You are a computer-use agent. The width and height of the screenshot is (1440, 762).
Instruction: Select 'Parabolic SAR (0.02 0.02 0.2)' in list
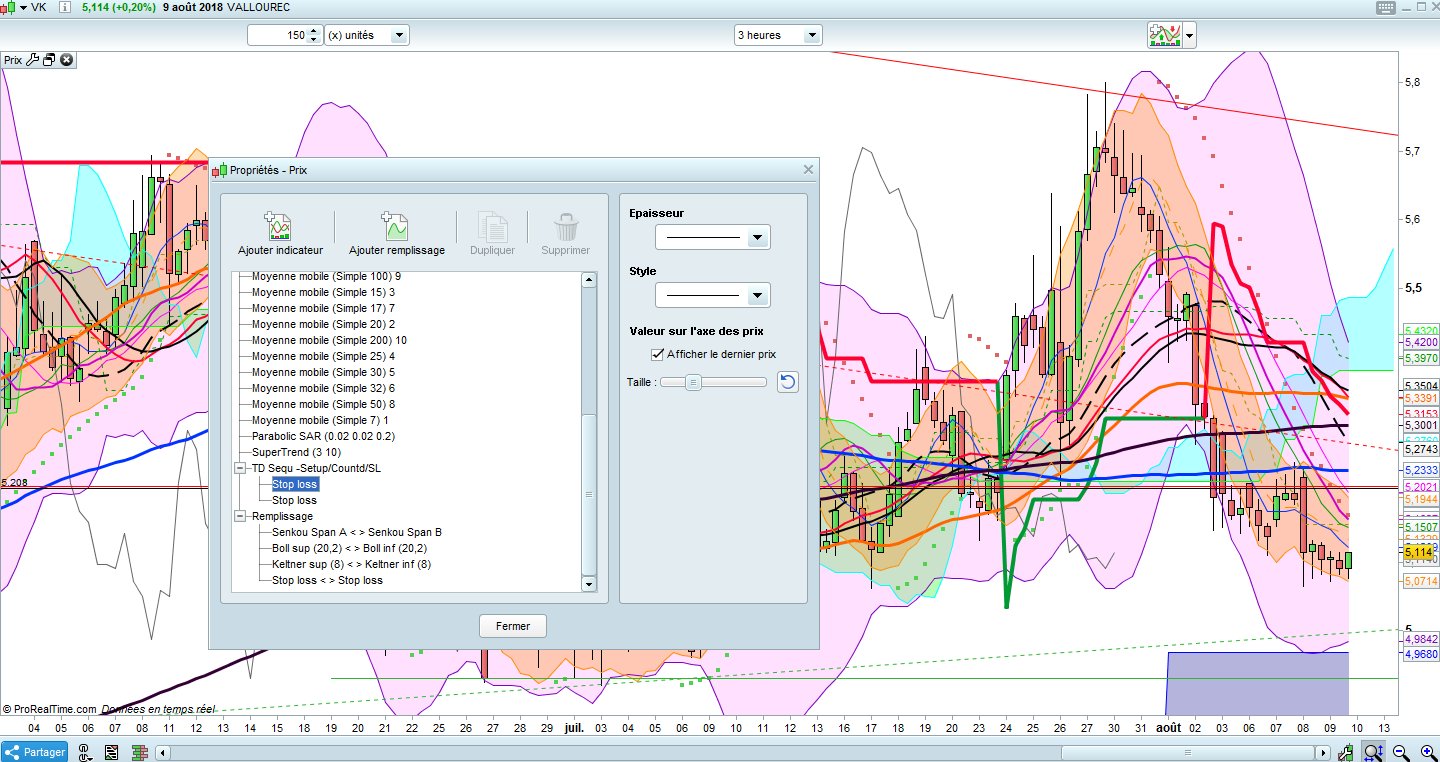[322, 436]
